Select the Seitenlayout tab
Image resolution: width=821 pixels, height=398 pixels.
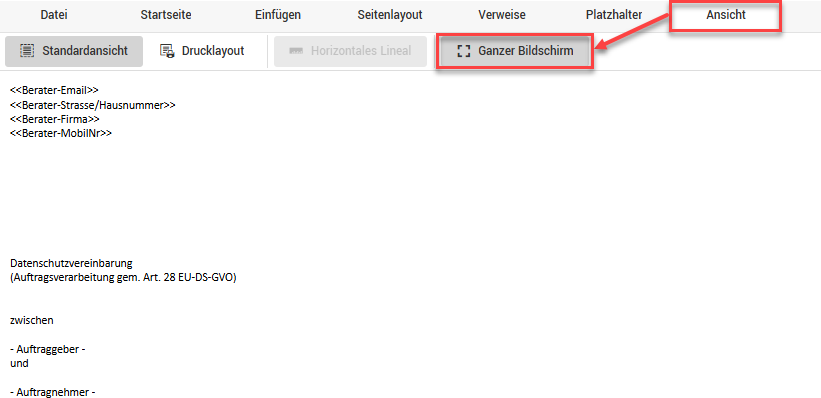click(390, 15)
